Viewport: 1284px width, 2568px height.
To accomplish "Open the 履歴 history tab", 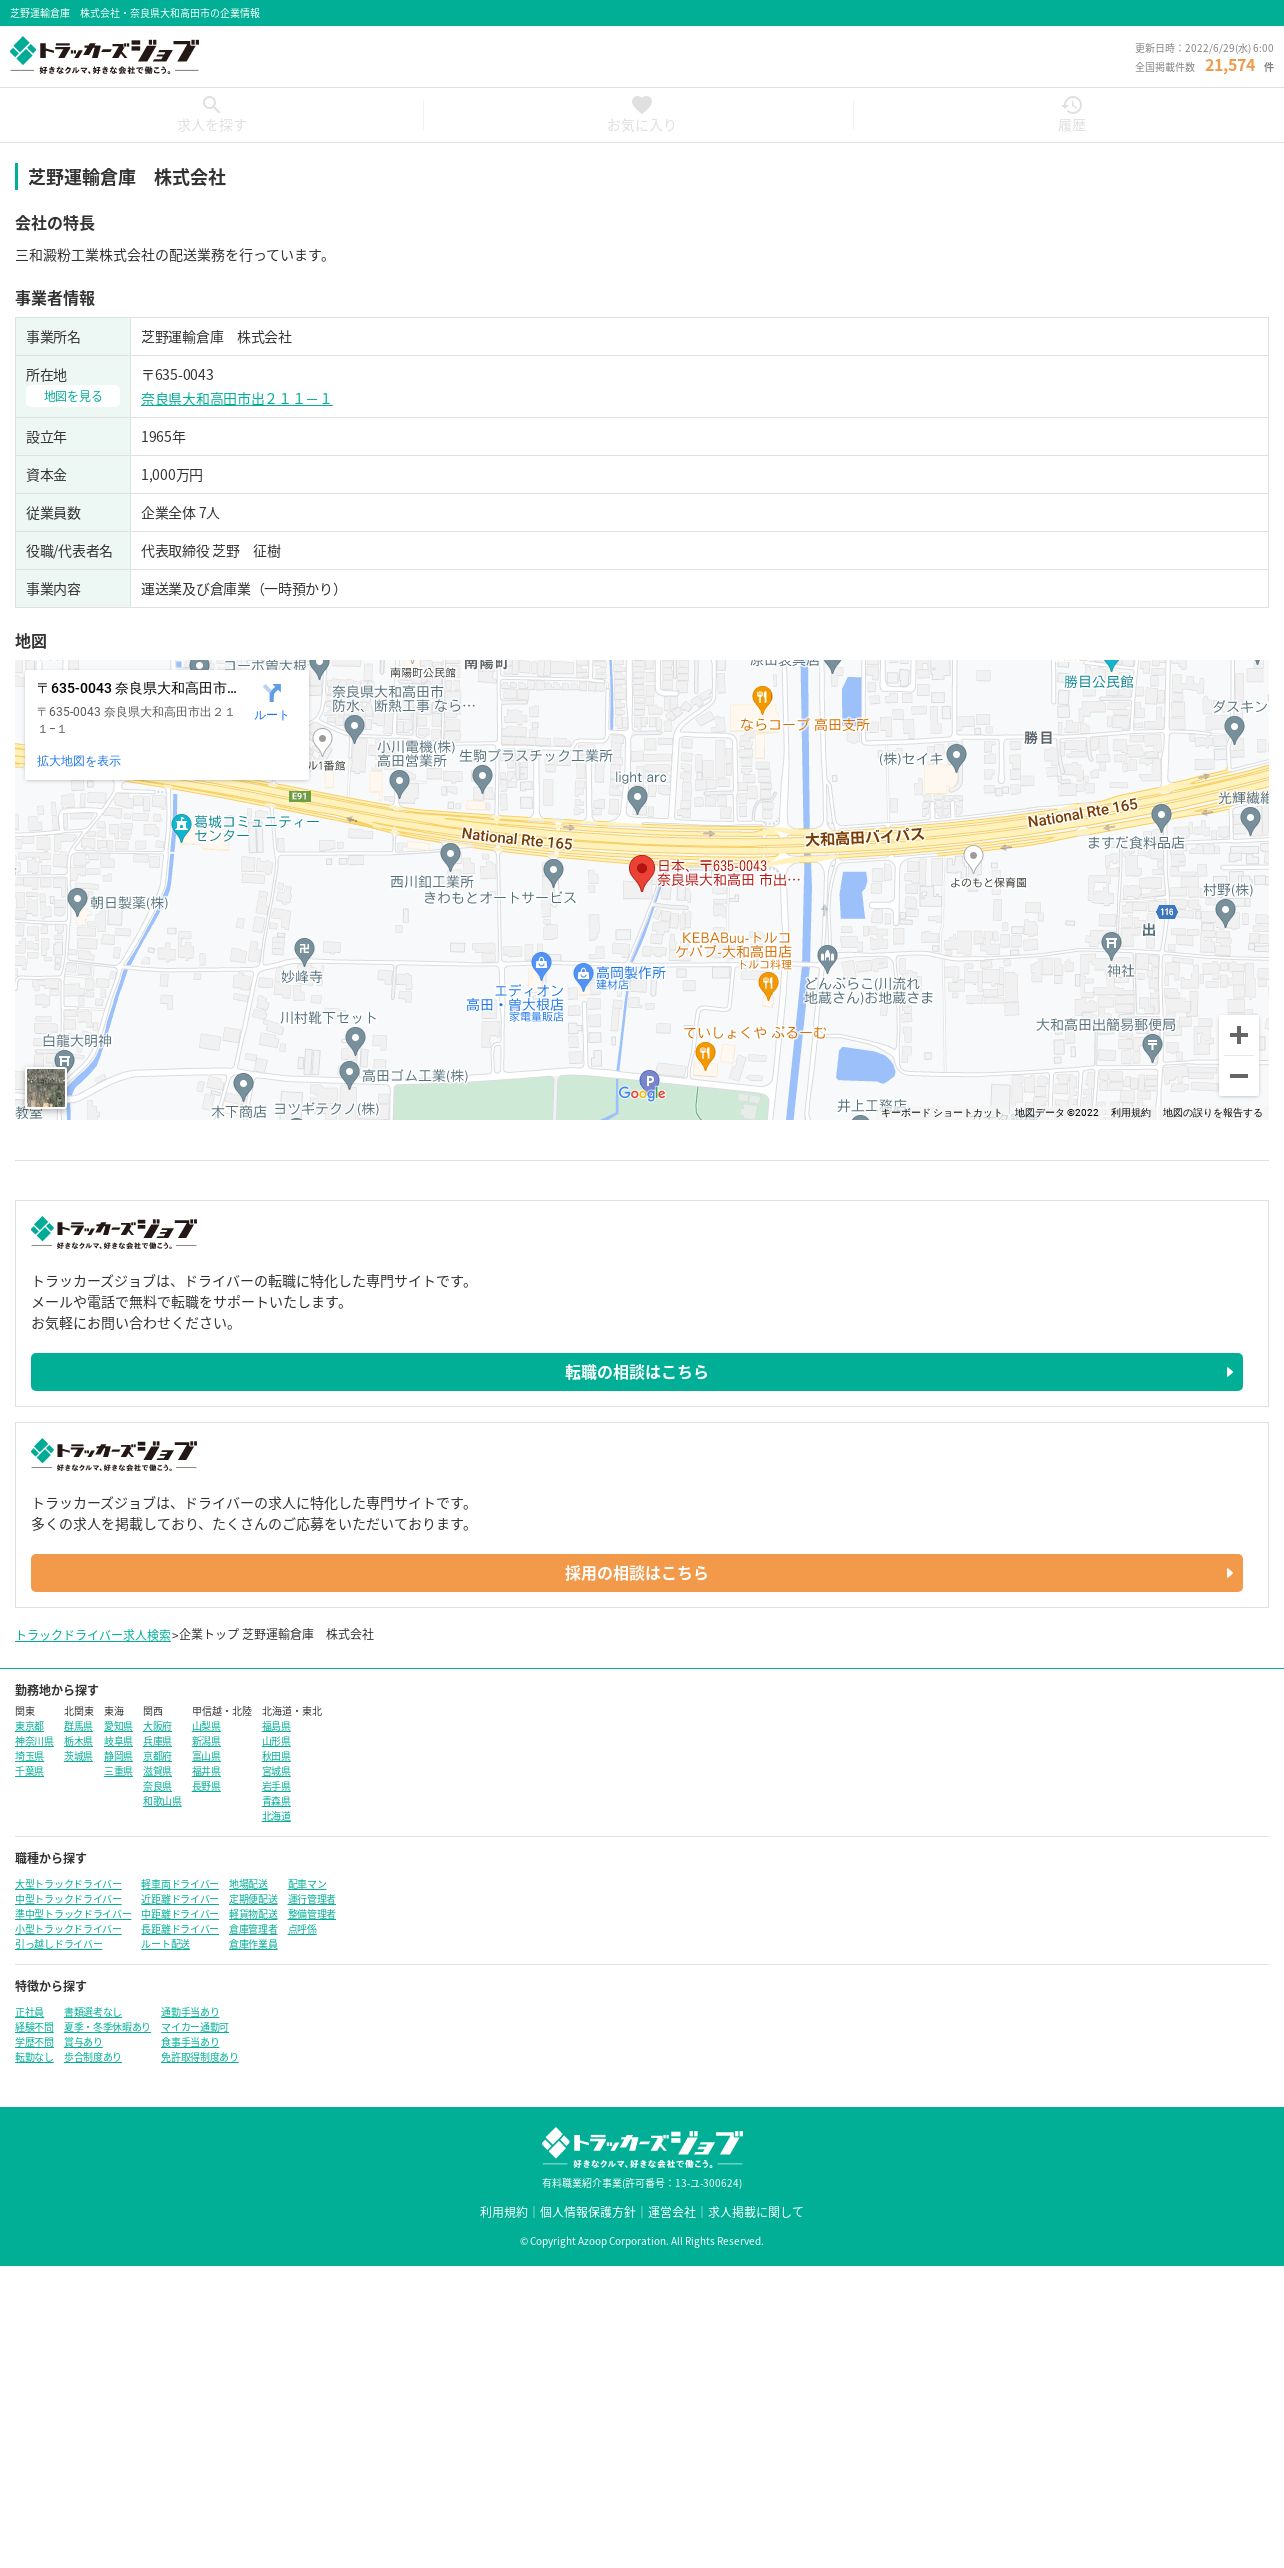I will click(x=1071, y=115).
